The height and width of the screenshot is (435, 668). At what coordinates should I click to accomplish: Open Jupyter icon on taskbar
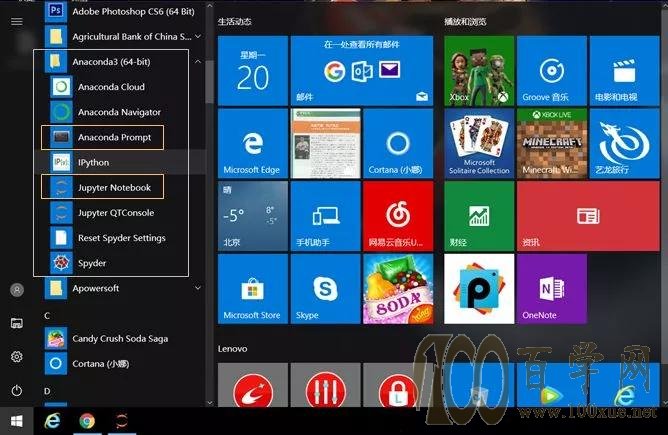[x=121, y=421]
